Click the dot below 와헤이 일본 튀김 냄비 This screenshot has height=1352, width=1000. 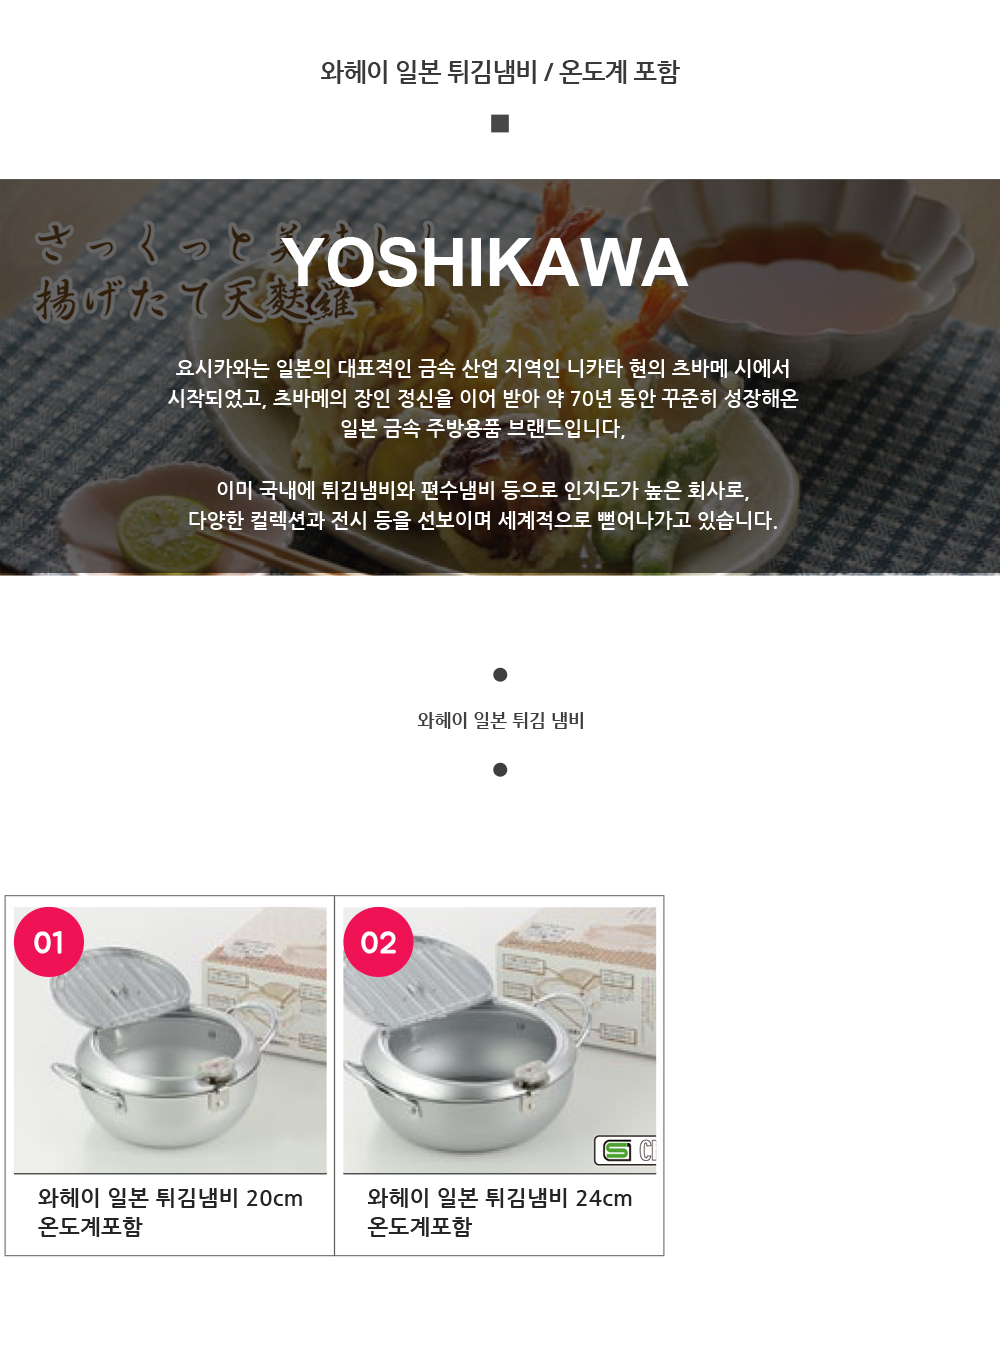[500, 770]
